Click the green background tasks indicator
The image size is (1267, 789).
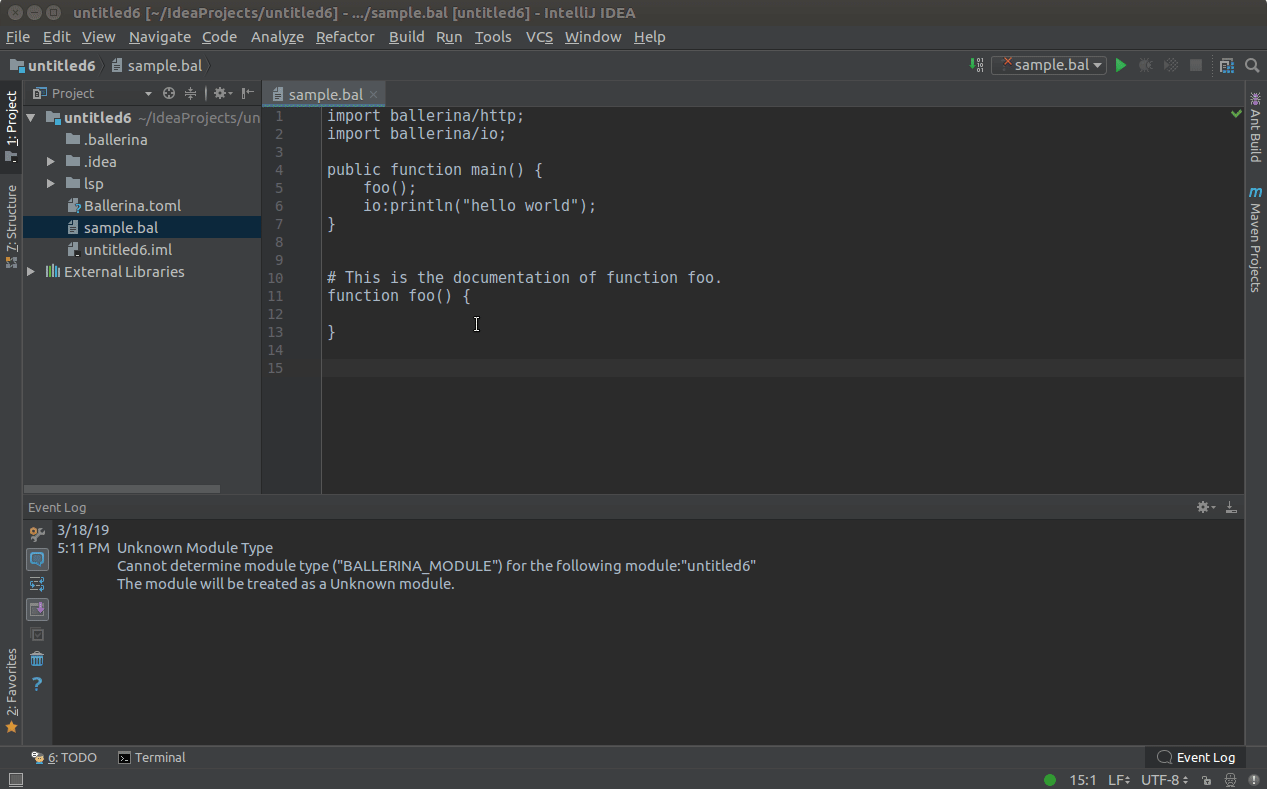[1050, 780]
